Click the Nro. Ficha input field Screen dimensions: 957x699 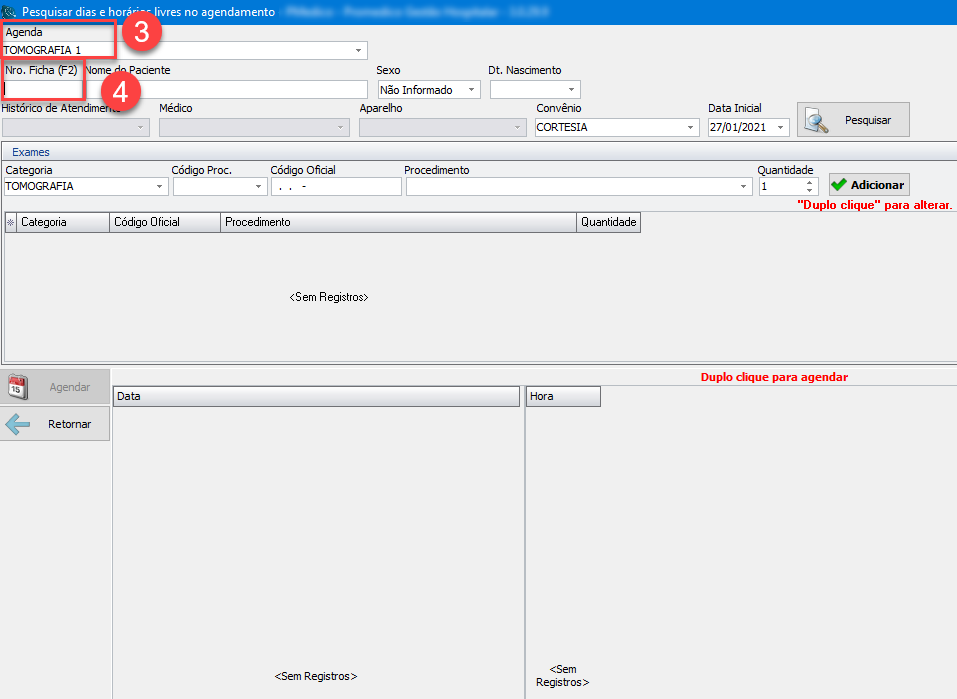click(x=42, y=89)
